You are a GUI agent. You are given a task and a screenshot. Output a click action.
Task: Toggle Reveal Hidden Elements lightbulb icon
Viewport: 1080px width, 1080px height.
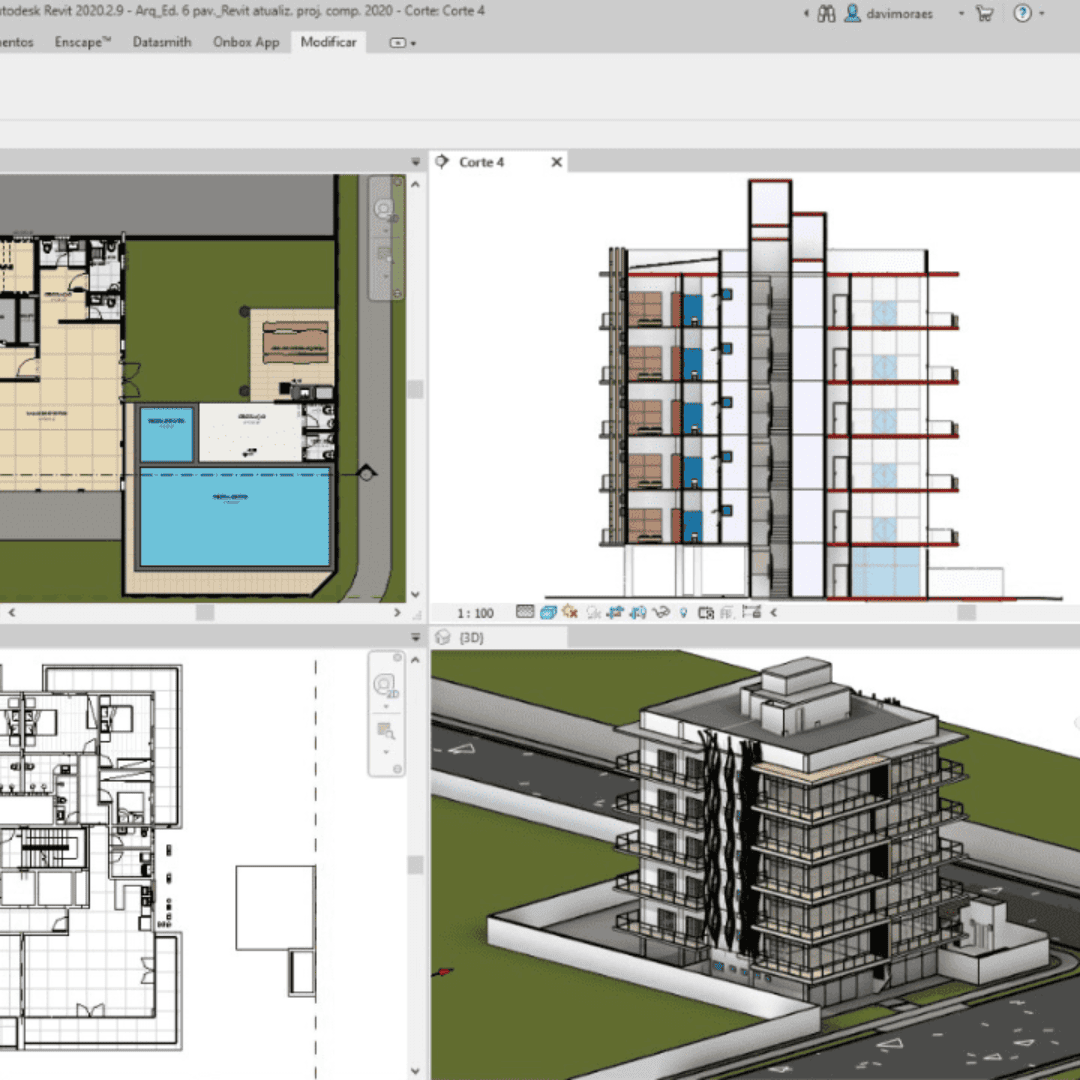(683, 612)
